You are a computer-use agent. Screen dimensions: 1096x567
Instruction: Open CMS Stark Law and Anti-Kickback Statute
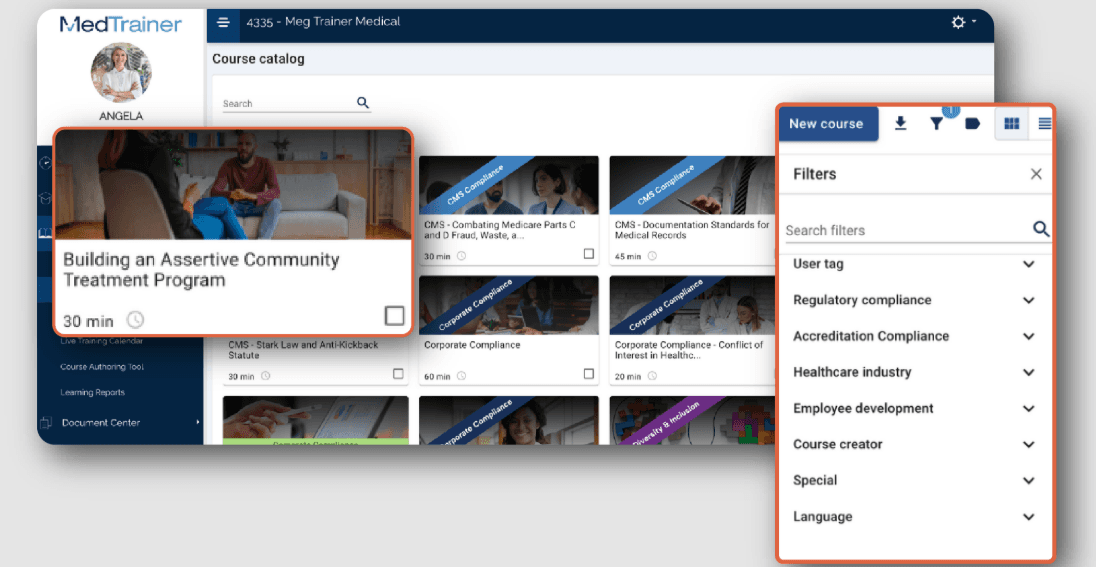tap(303, 350)
